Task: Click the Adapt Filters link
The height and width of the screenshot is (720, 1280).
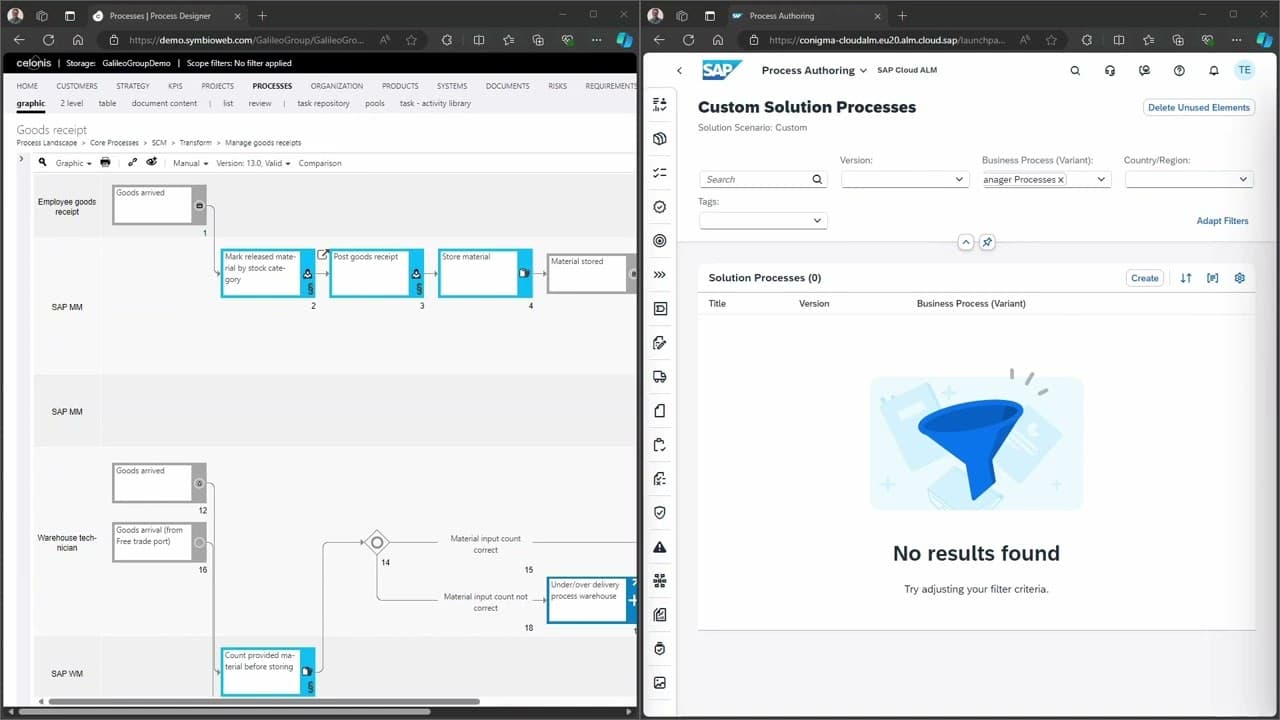Action: [1222, 221]
